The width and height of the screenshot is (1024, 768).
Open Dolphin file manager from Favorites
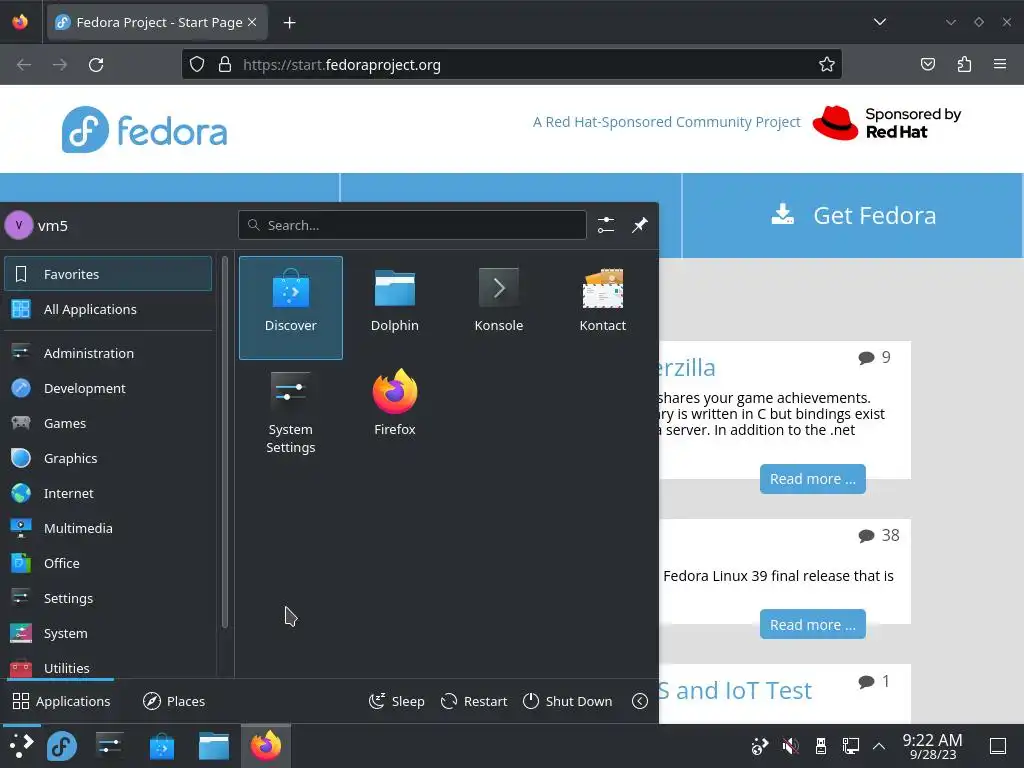[x=394, y=308]
